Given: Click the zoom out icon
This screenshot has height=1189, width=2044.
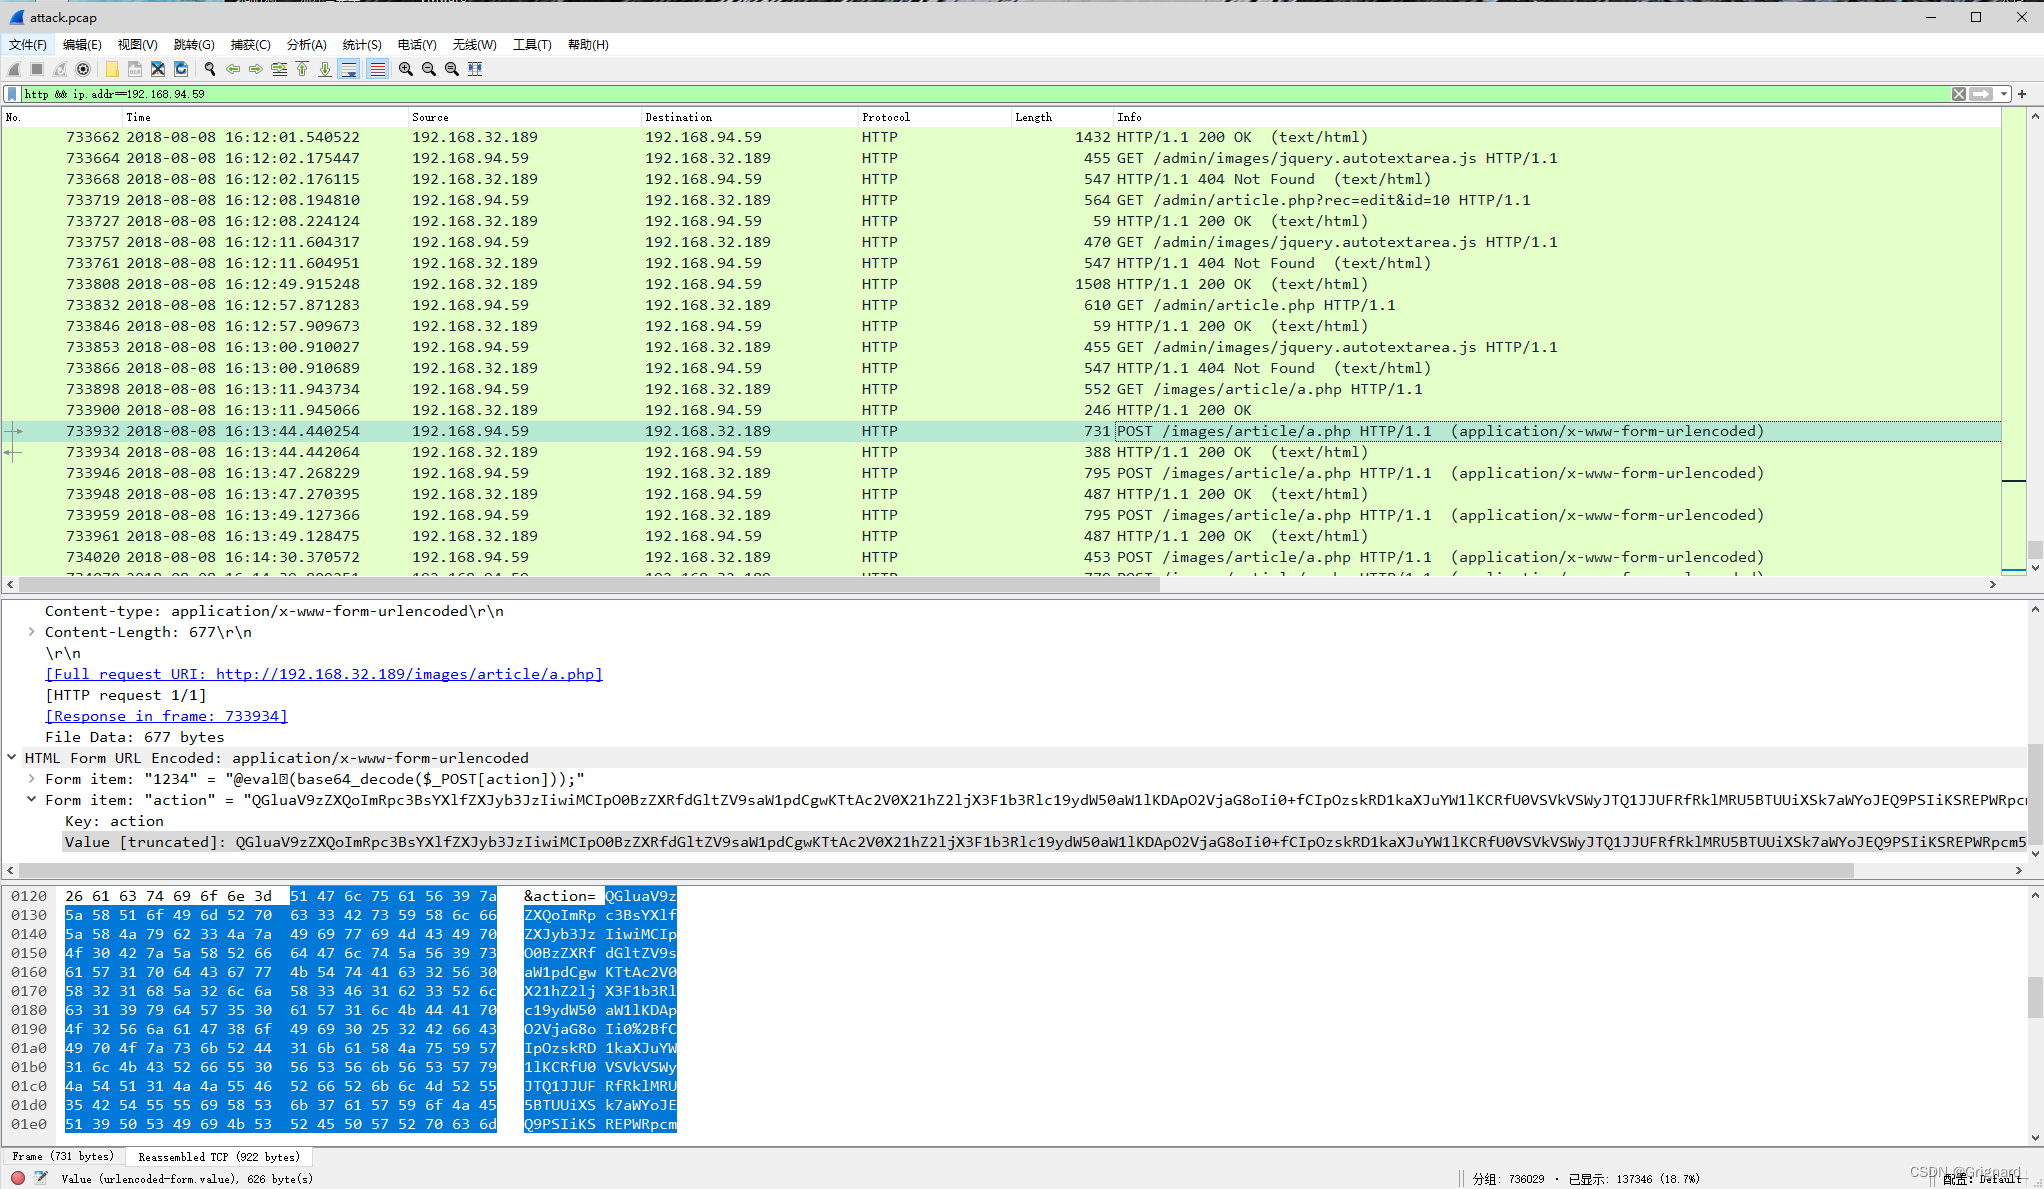Looking at the screenshot, I should click(429, 69).
